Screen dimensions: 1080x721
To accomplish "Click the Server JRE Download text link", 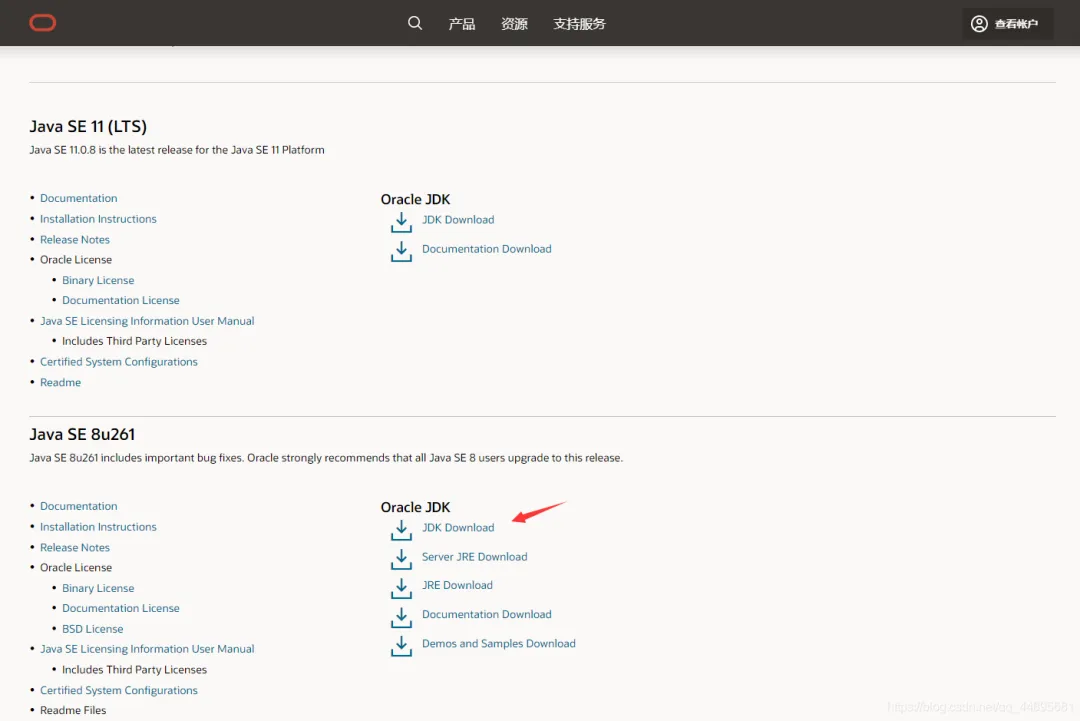I will click(x=474, y=557).
